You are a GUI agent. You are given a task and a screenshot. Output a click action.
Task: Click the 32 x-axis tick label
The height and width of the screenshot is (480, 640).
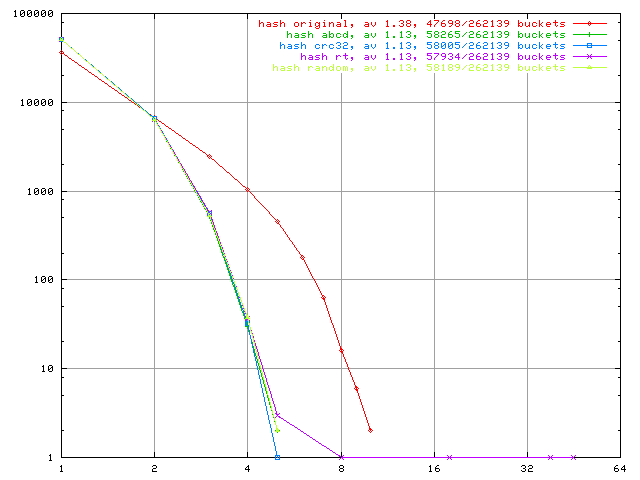click(x=527, y=468)
